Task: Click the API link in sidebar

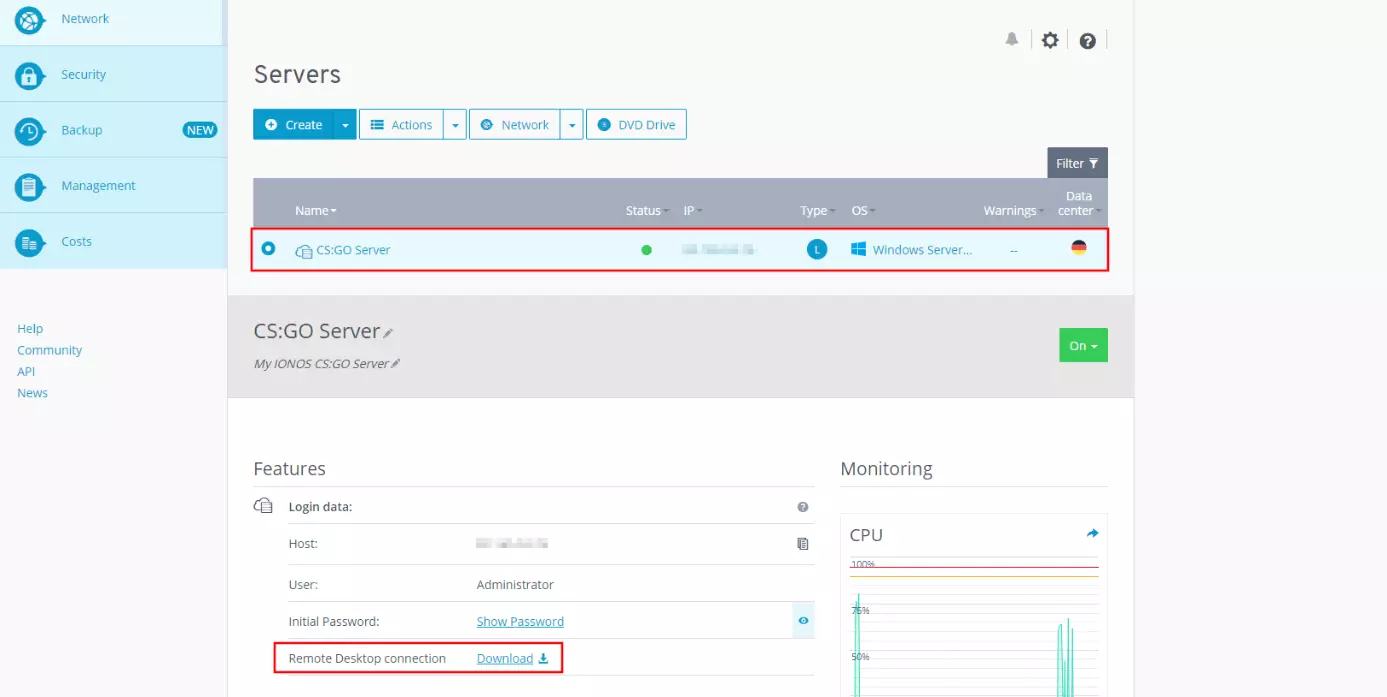Action: [26, 371]
